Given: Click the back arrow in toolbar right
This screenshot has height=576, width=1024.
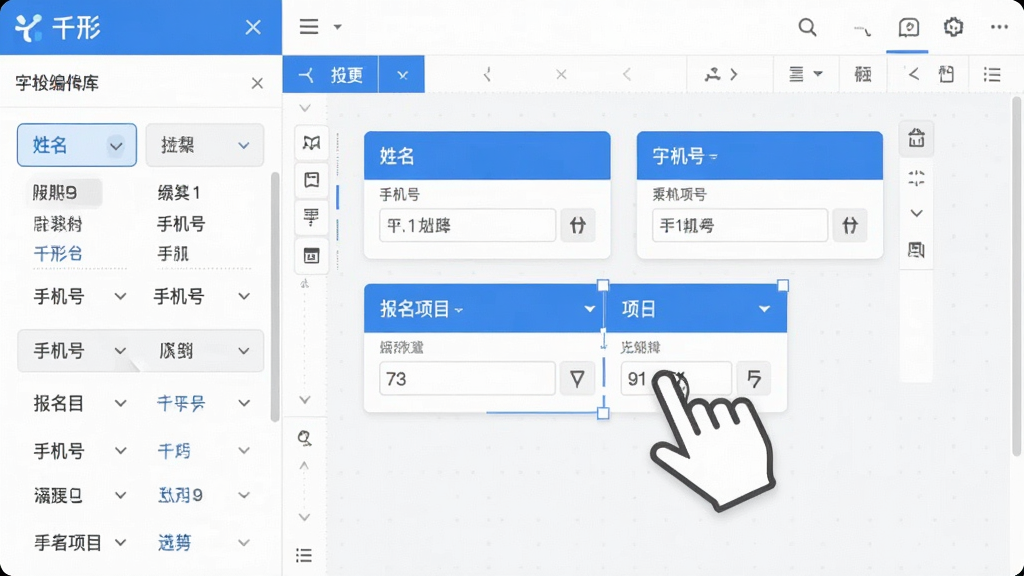Looking at the screenshot, I should tap(914, 74).
